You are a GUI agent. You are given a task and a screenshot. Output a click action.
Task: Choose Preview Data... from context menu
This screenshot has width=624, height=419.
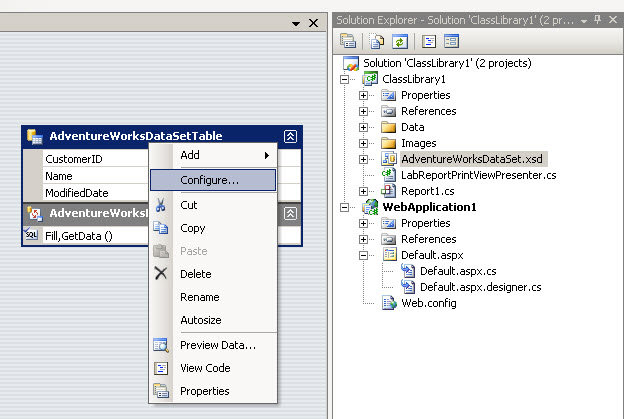point(213,345)
